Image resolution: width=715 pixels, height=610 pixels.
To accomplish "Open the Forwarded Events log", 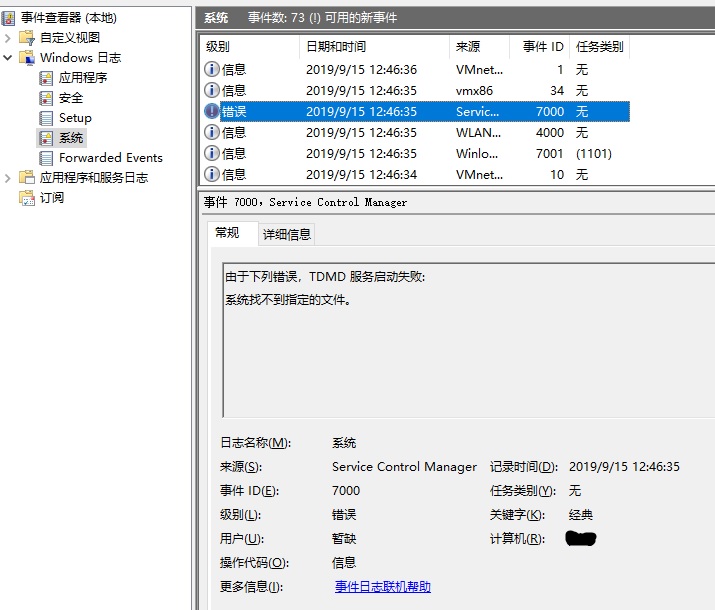I will tap(111, 158).
